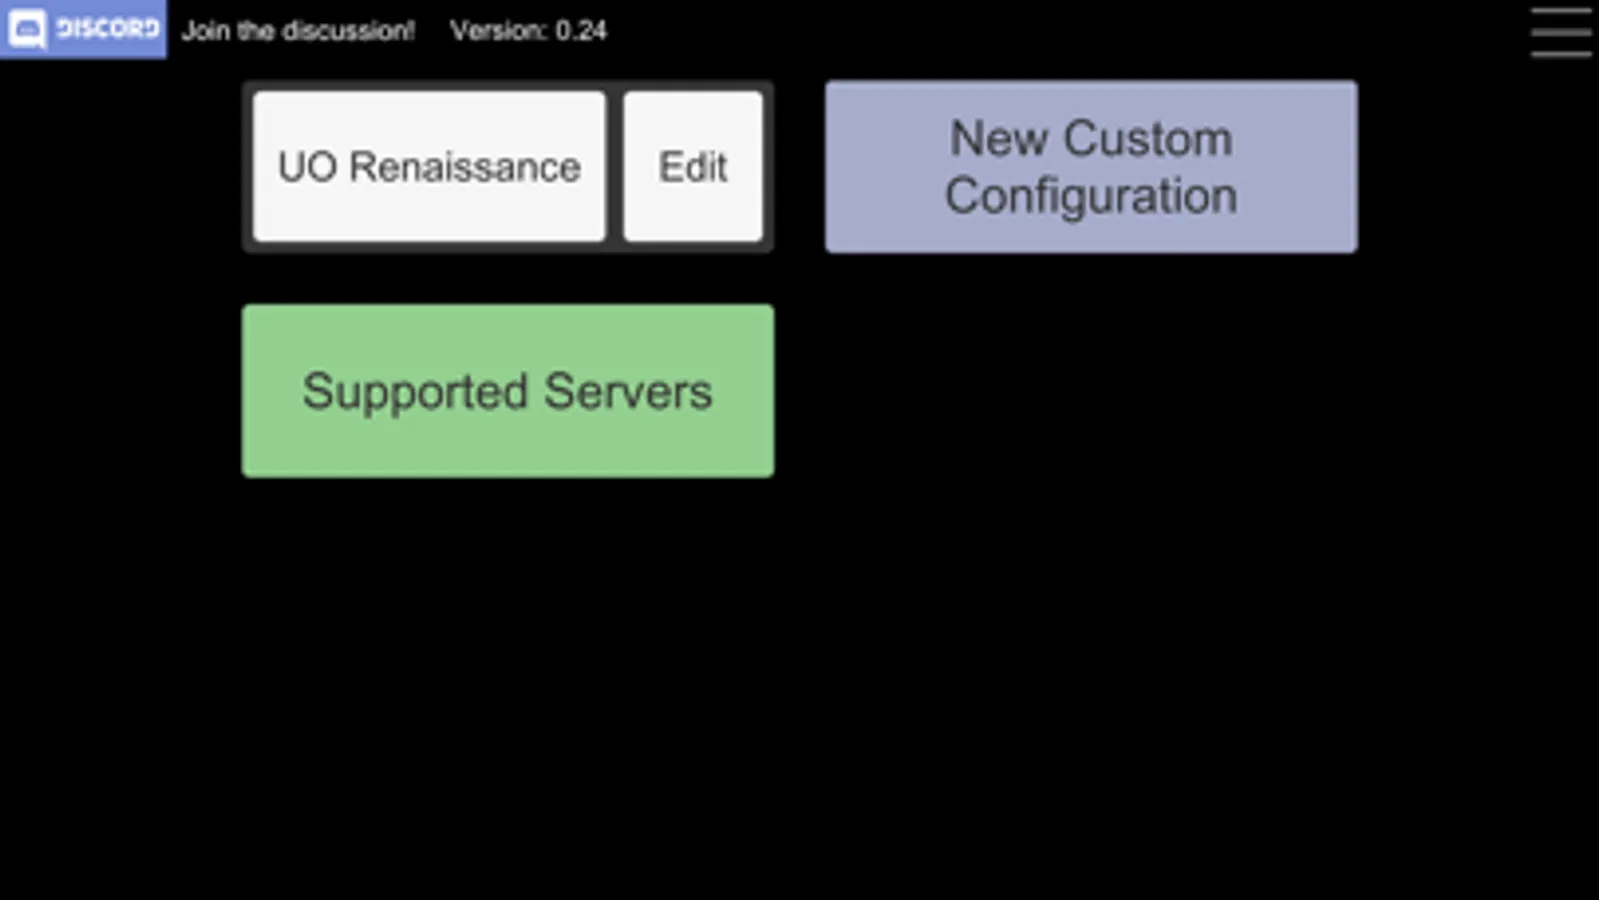The image size is (1599, 900).
Task: Select the purple New Custom Configuration tile
Action: click(x=1090, y=166)
